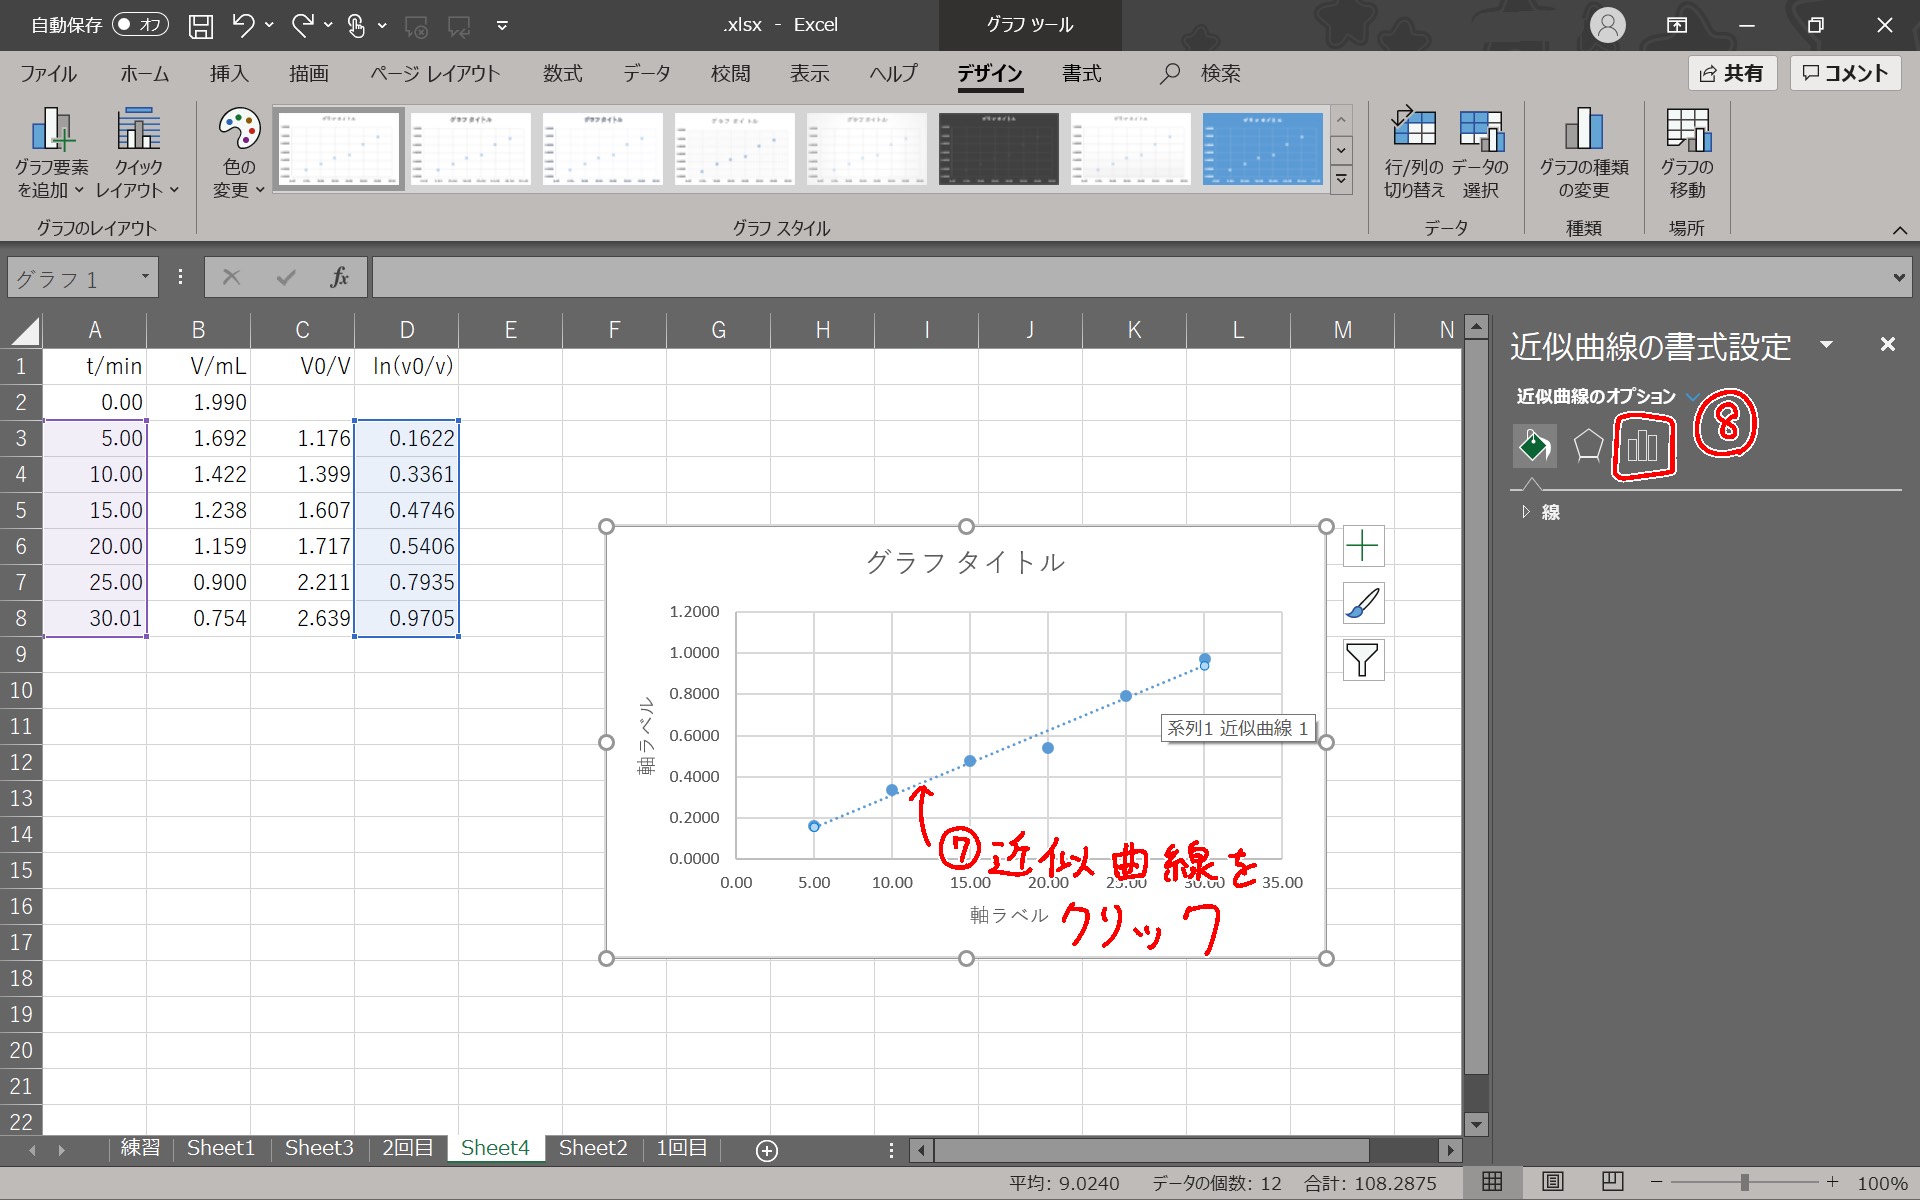Open the Effects pentagon icon
The width and height of the screenshot is (1920, 1200).
[1587, 446]
